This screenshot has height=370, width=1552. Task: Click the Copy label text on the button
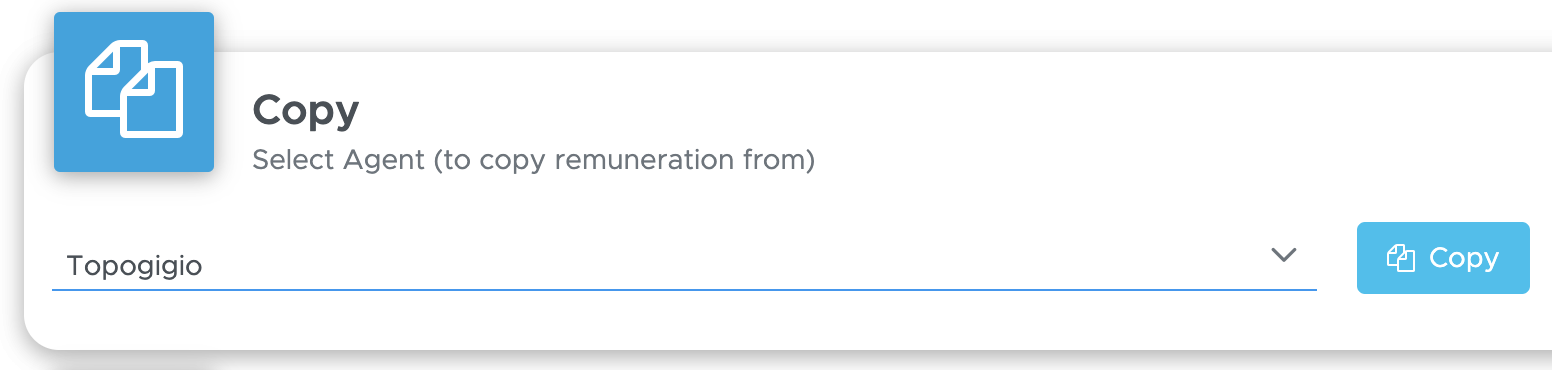click(x=1464, y=259)
